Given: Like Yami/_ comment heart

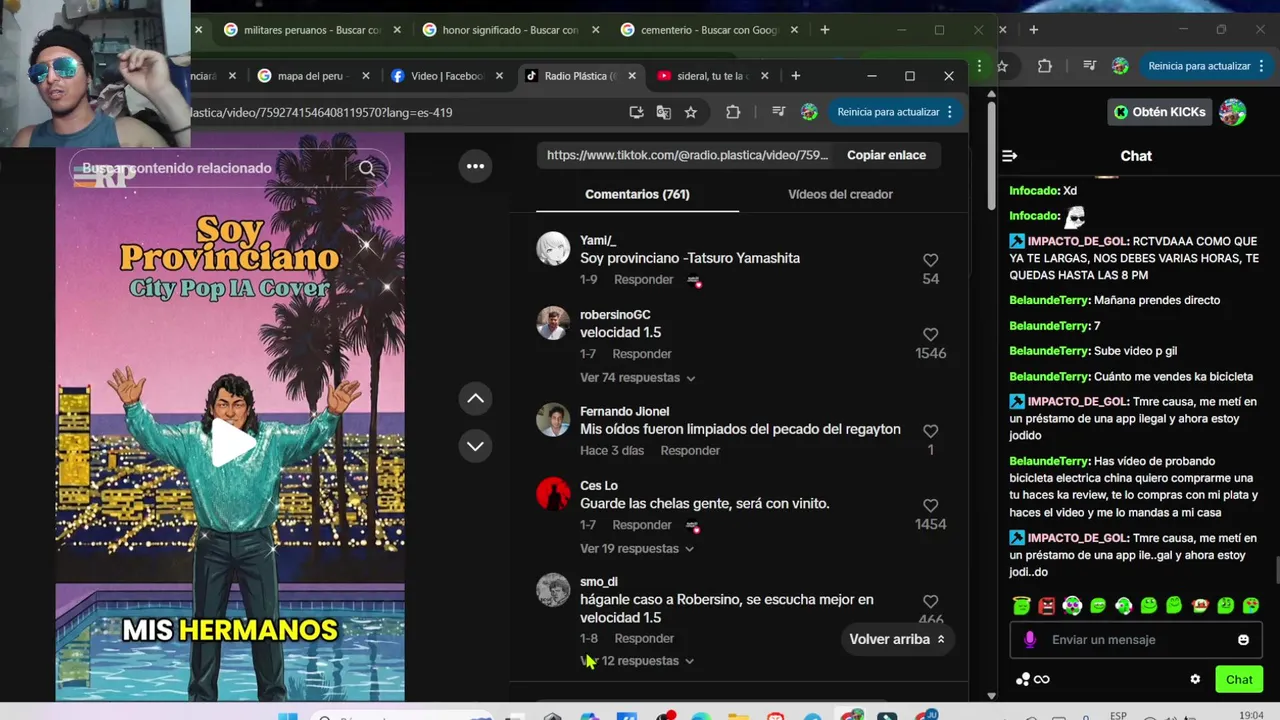Looking at the screenshot, I should coord(930,260).
